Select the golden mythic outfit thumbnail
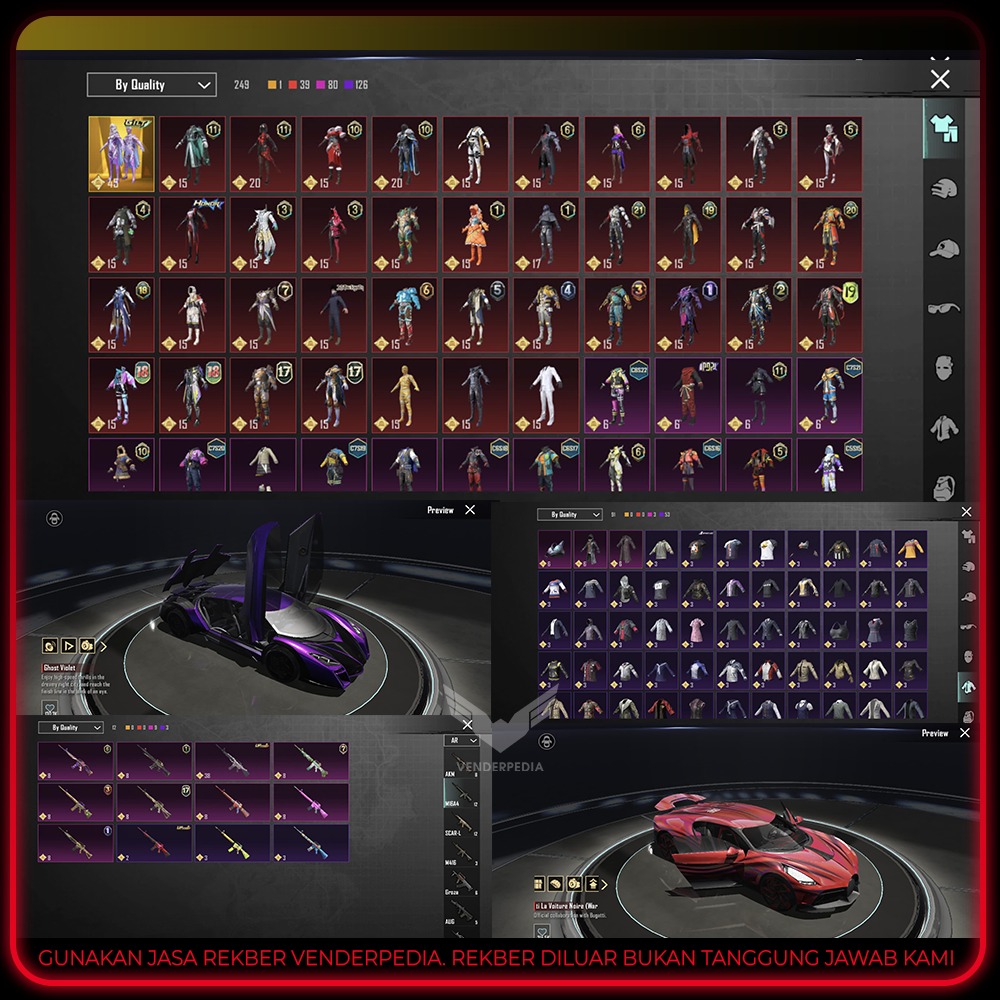The width and height of the screenshot is (1000, 1000). point(121,154)
